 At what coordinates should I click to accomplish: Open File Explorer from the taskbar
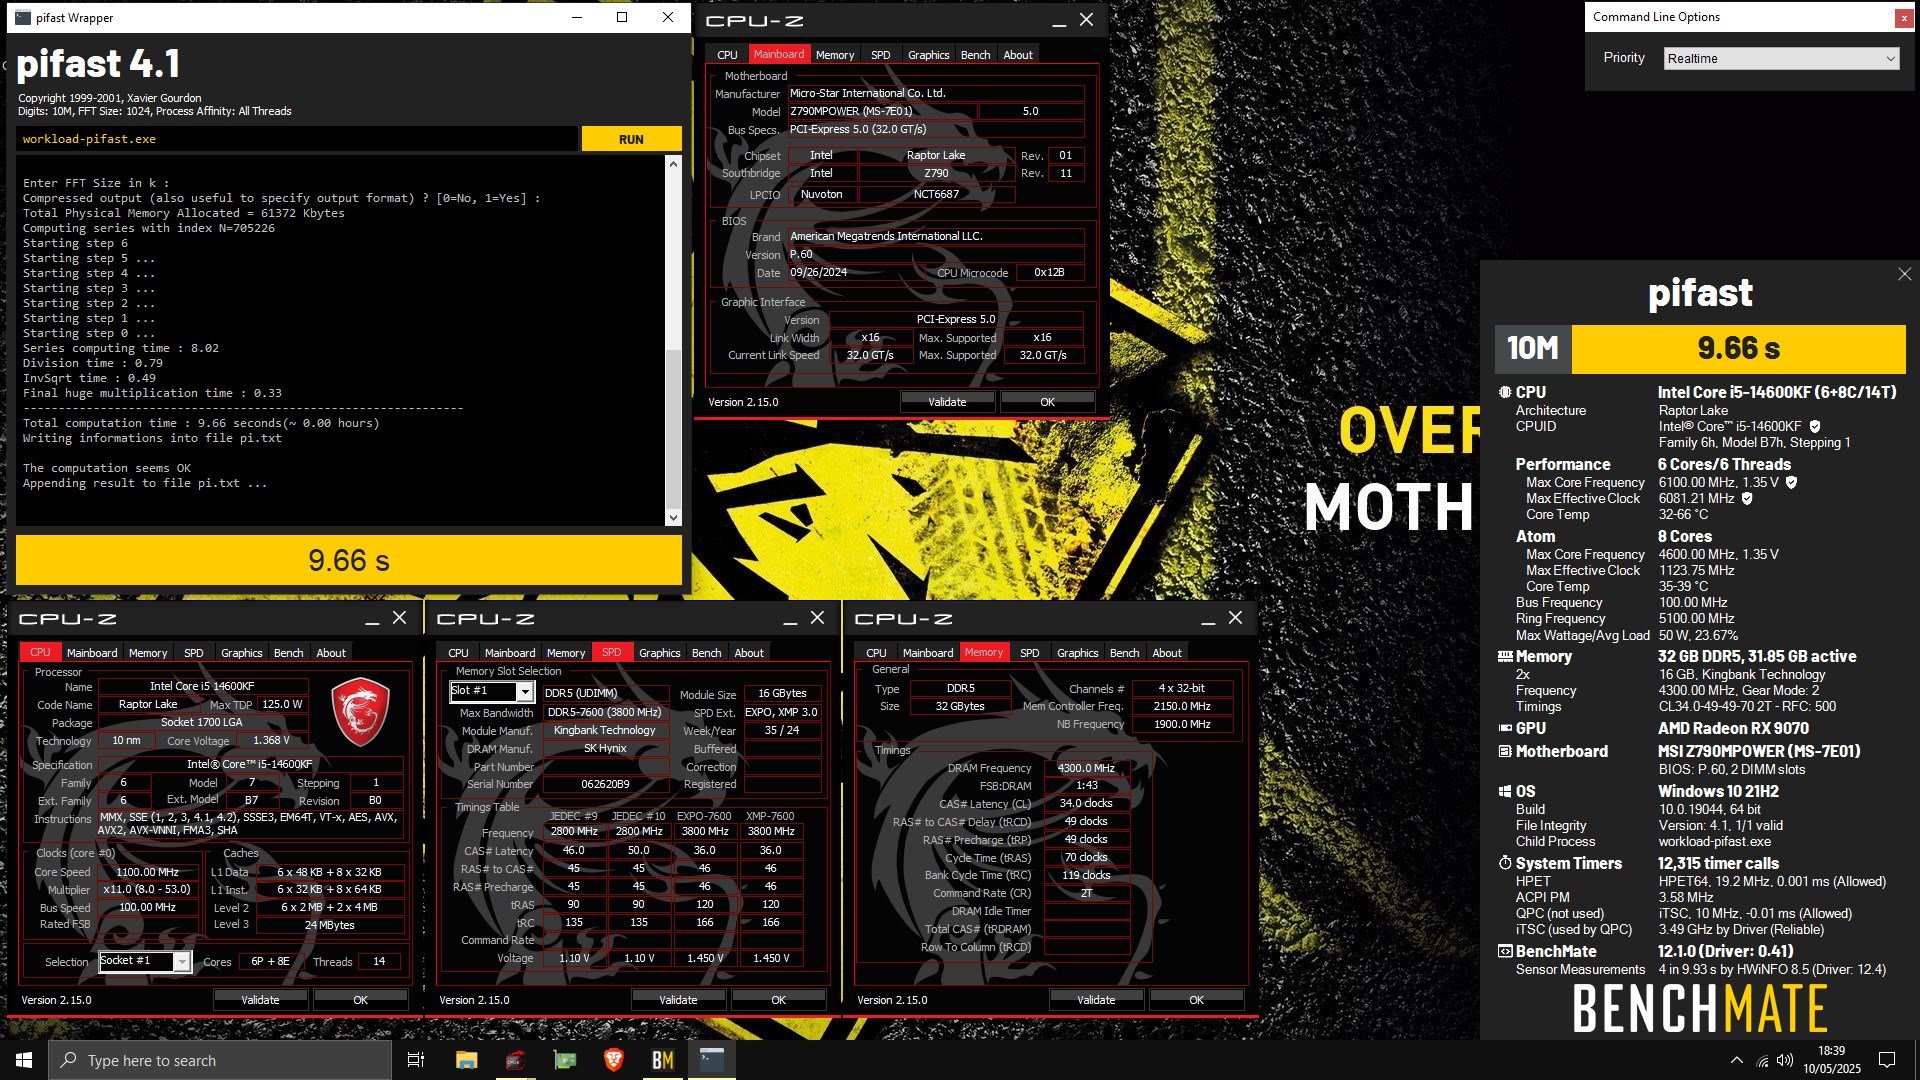tap(466, 1060)
